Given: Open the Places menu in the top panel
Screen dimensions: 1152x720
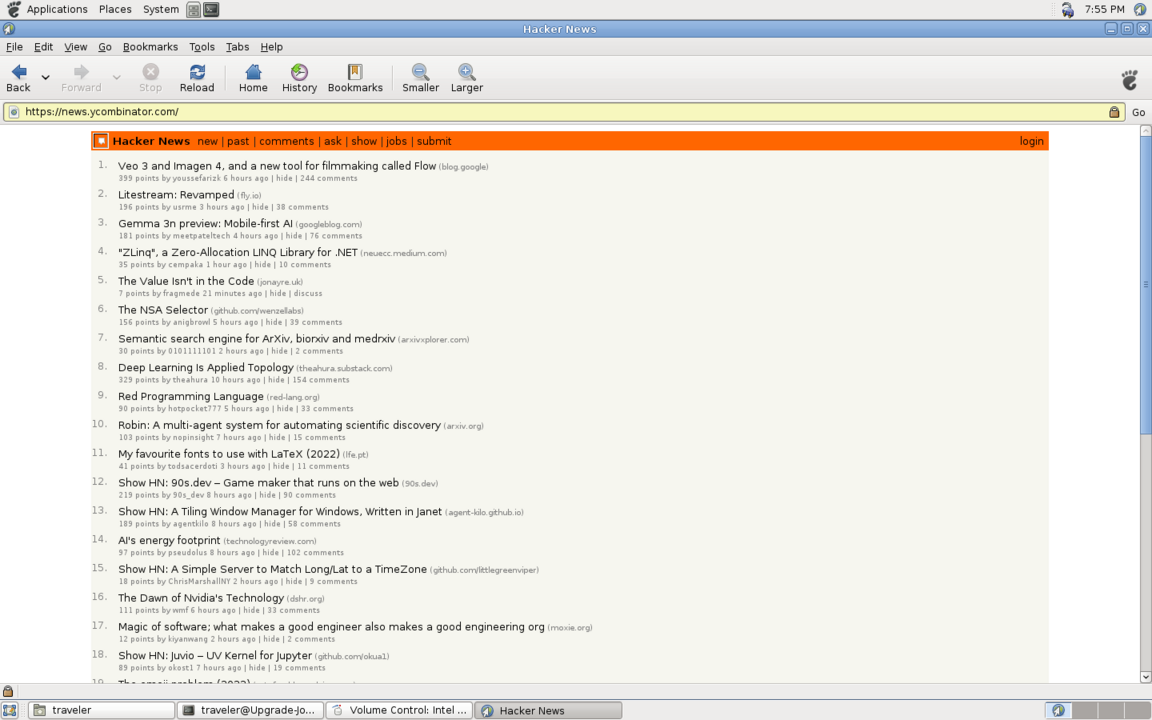Looking at the screenshot, I should tap(115, 10).
